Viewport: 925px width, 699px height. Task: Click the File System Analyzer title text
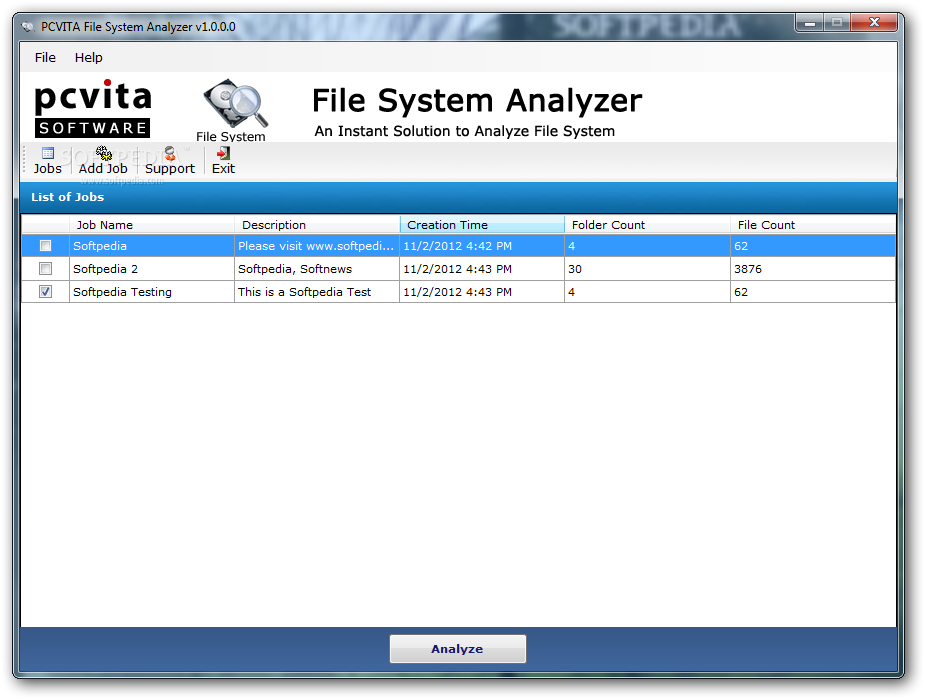(x=477, y=100)
